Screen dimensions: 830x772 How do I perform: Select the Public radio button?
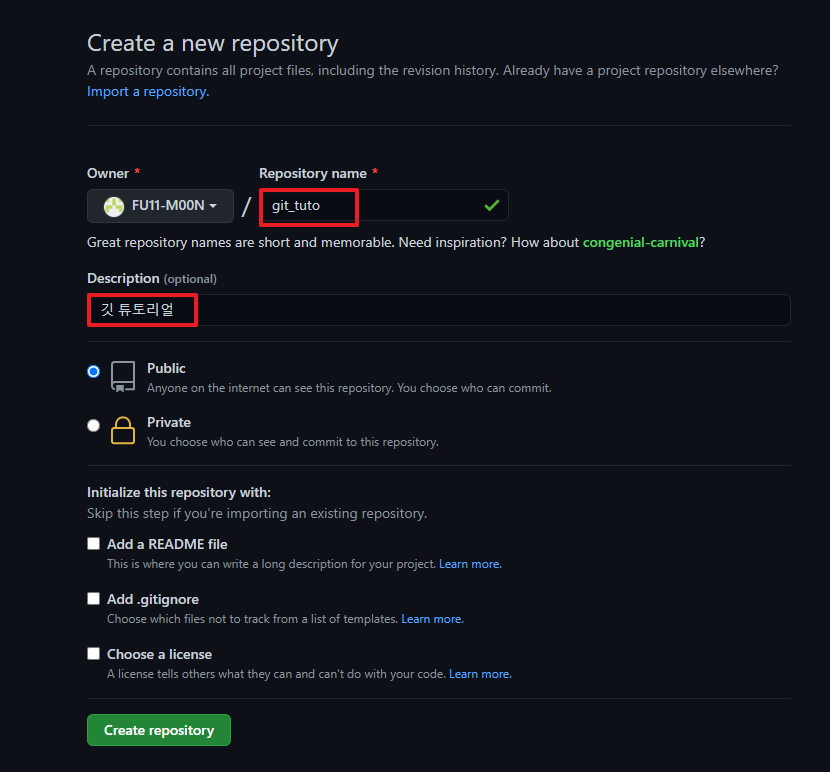click(x=94, y=372)
